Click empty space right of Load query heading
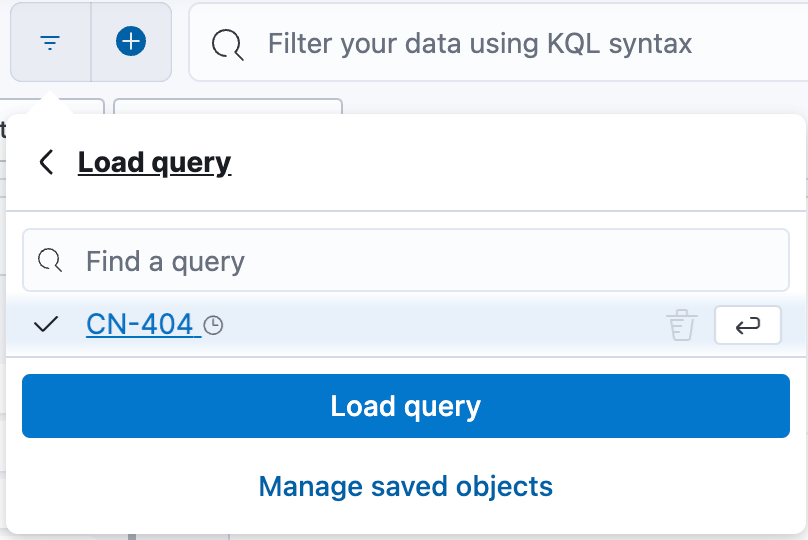The image size is (808, 540). tap(515, 163)
